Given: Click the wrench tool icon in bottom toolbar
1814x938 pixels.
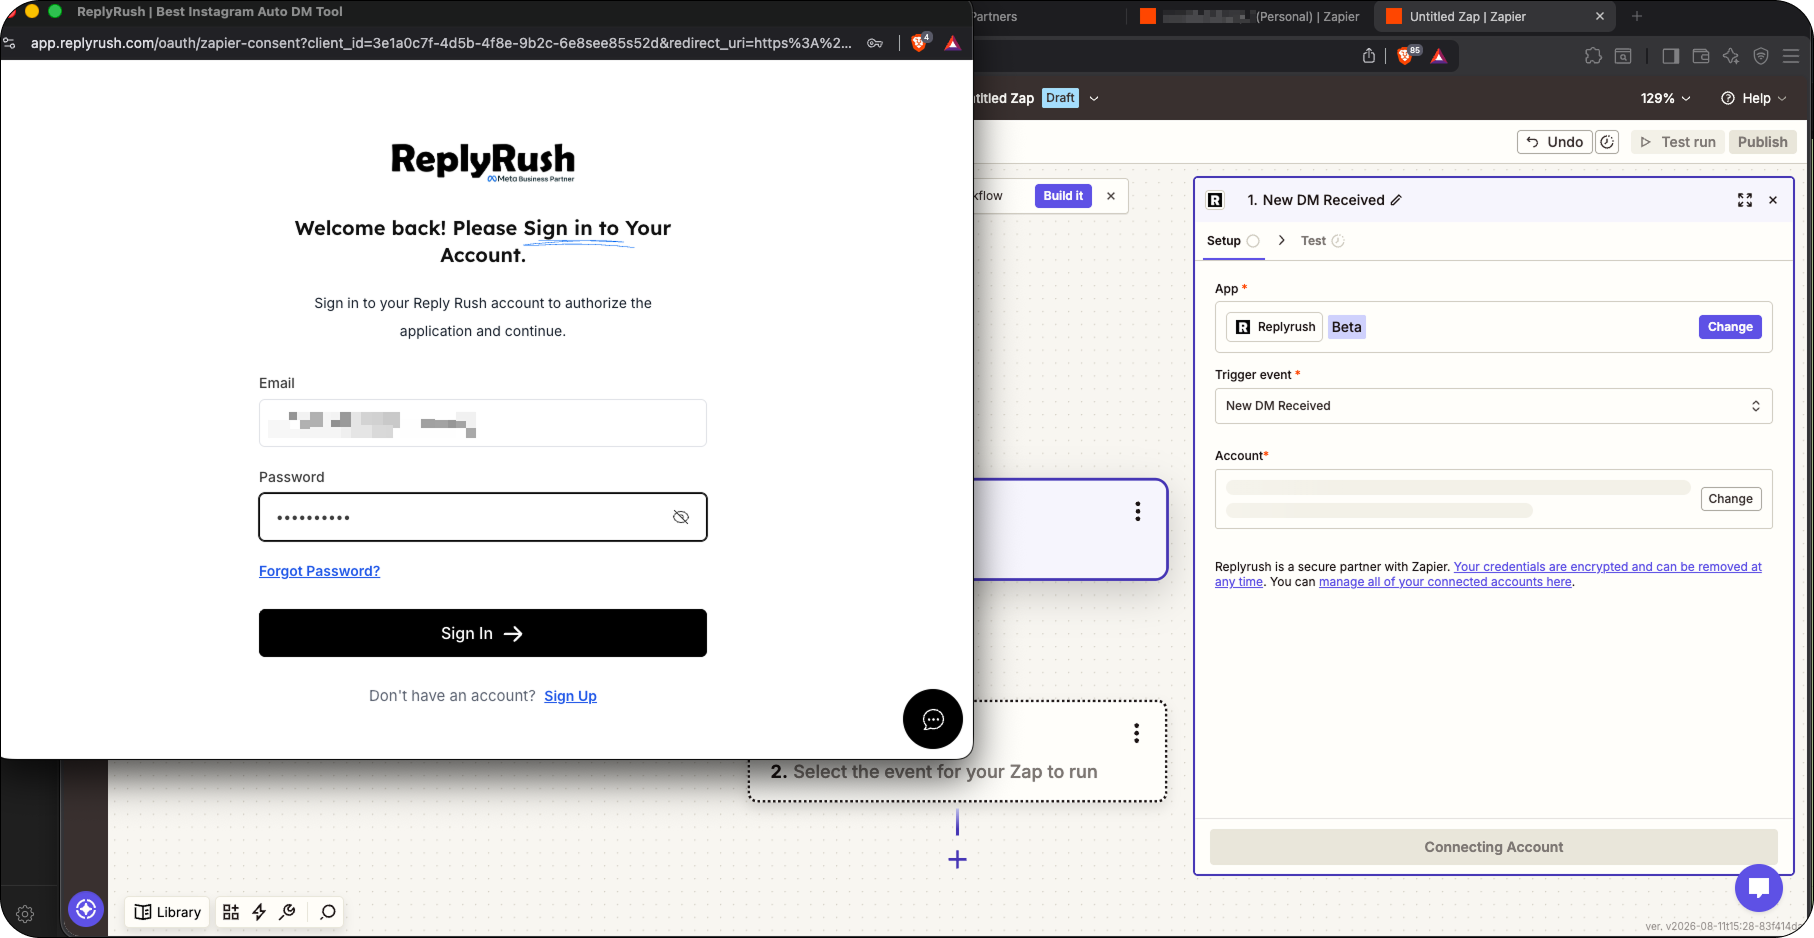Looking at the screenshot, I should click(x=288, y=912).
